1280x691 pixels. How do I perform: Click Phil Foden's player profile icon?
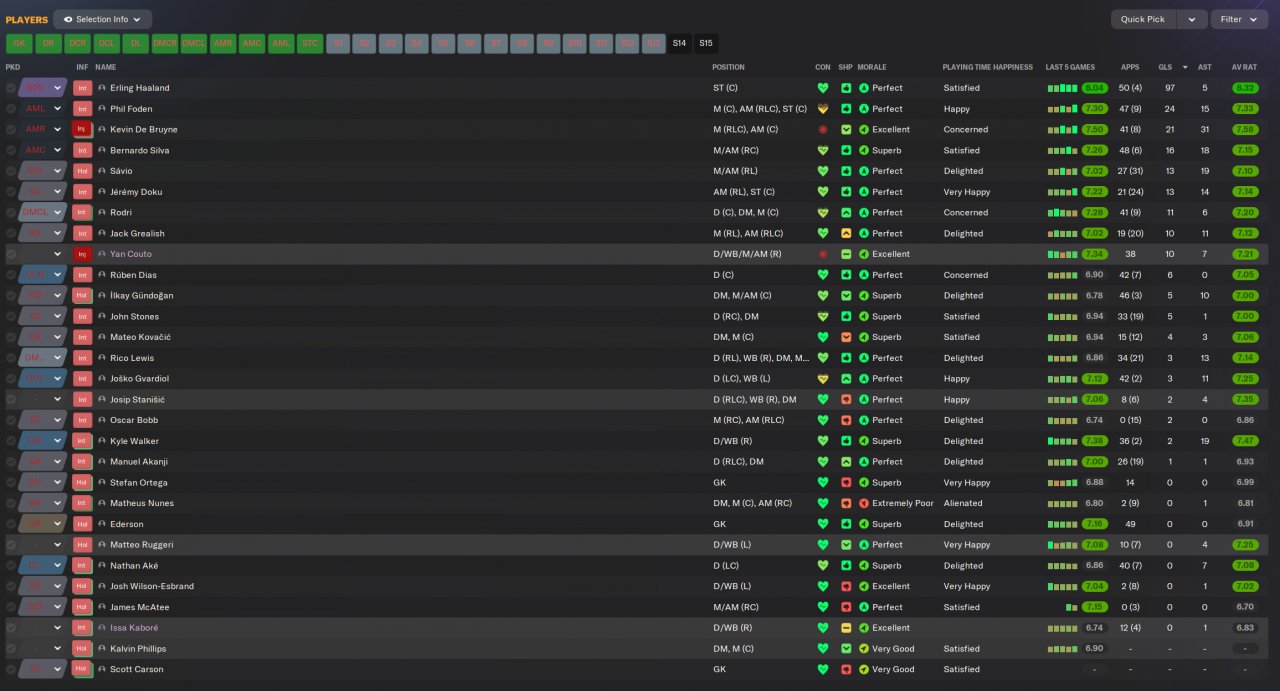pos(102,109)
